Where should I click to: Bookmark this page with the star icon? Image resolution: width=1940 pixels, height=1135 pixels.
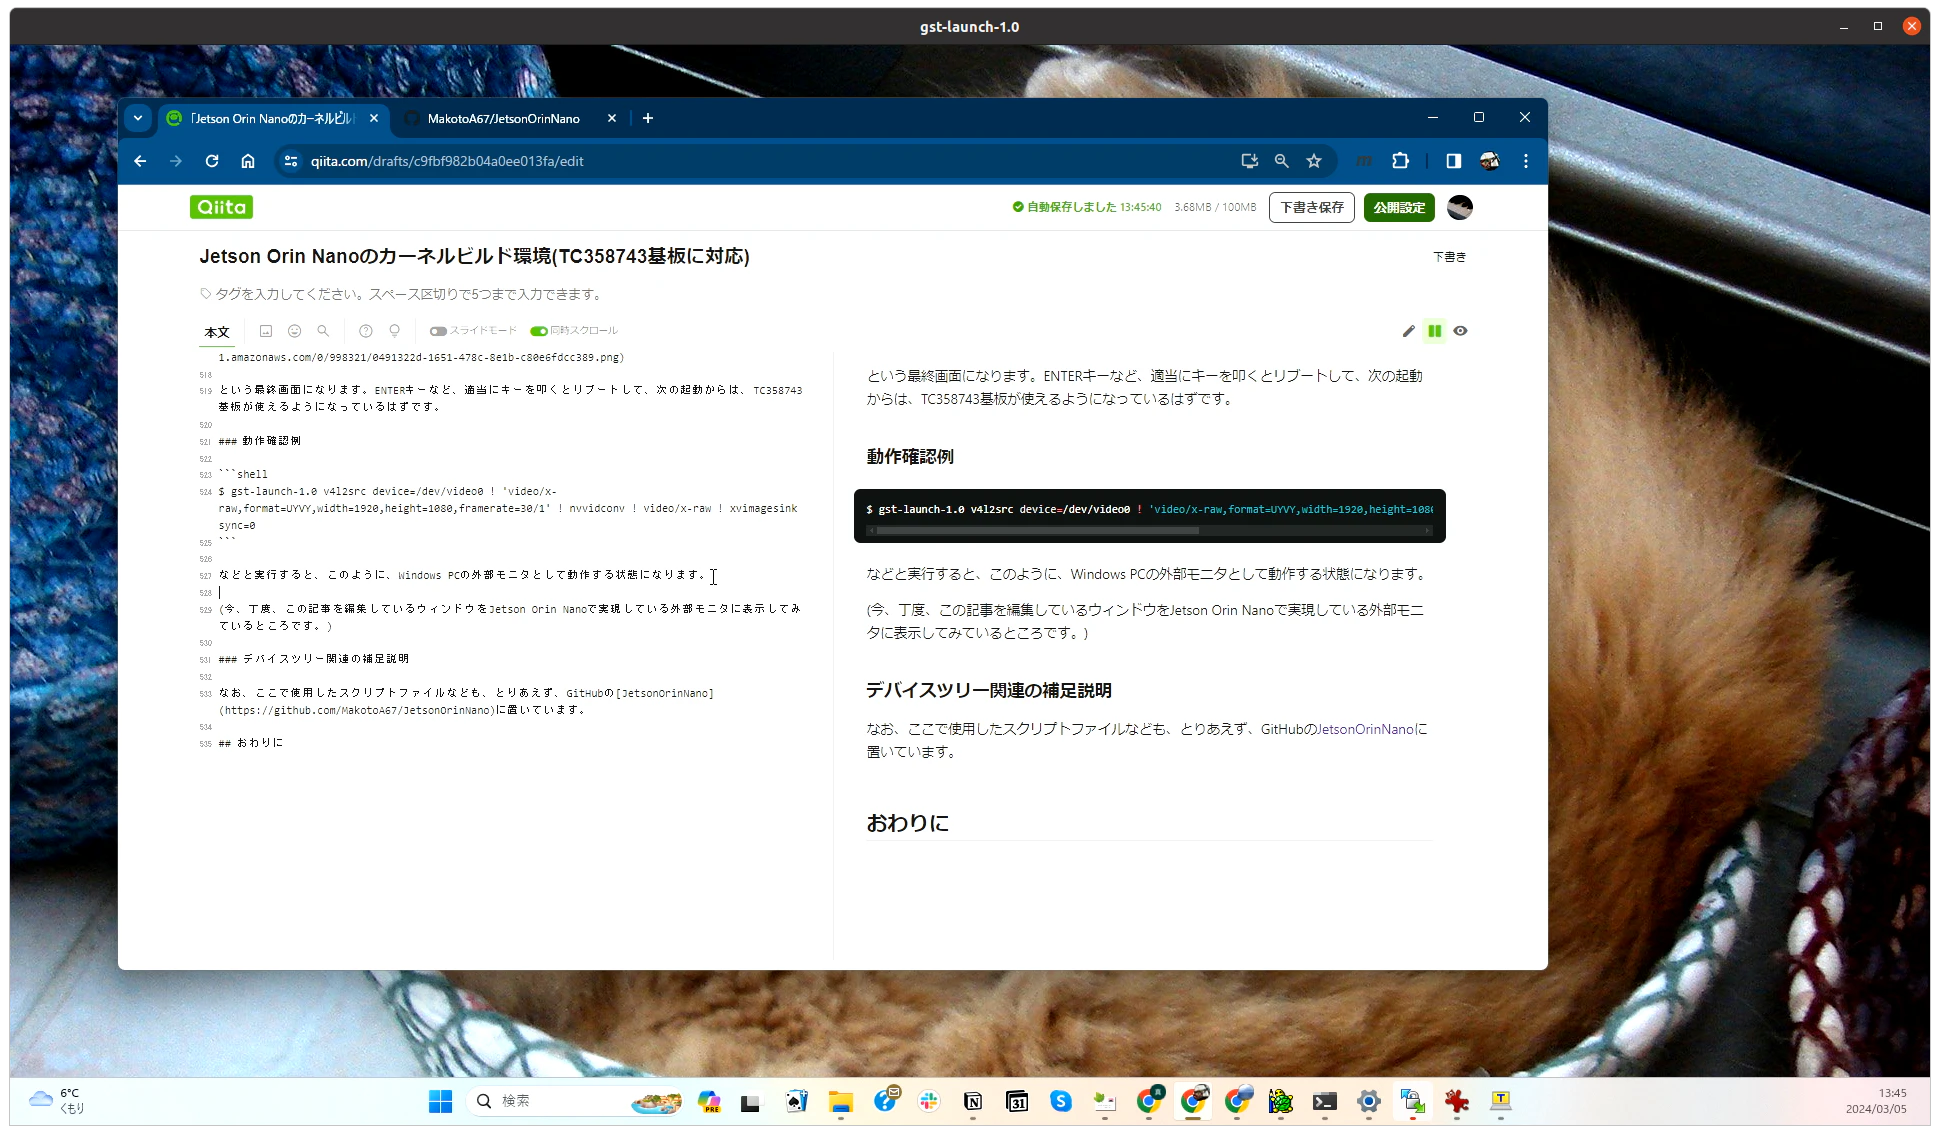click(1314, 161)
